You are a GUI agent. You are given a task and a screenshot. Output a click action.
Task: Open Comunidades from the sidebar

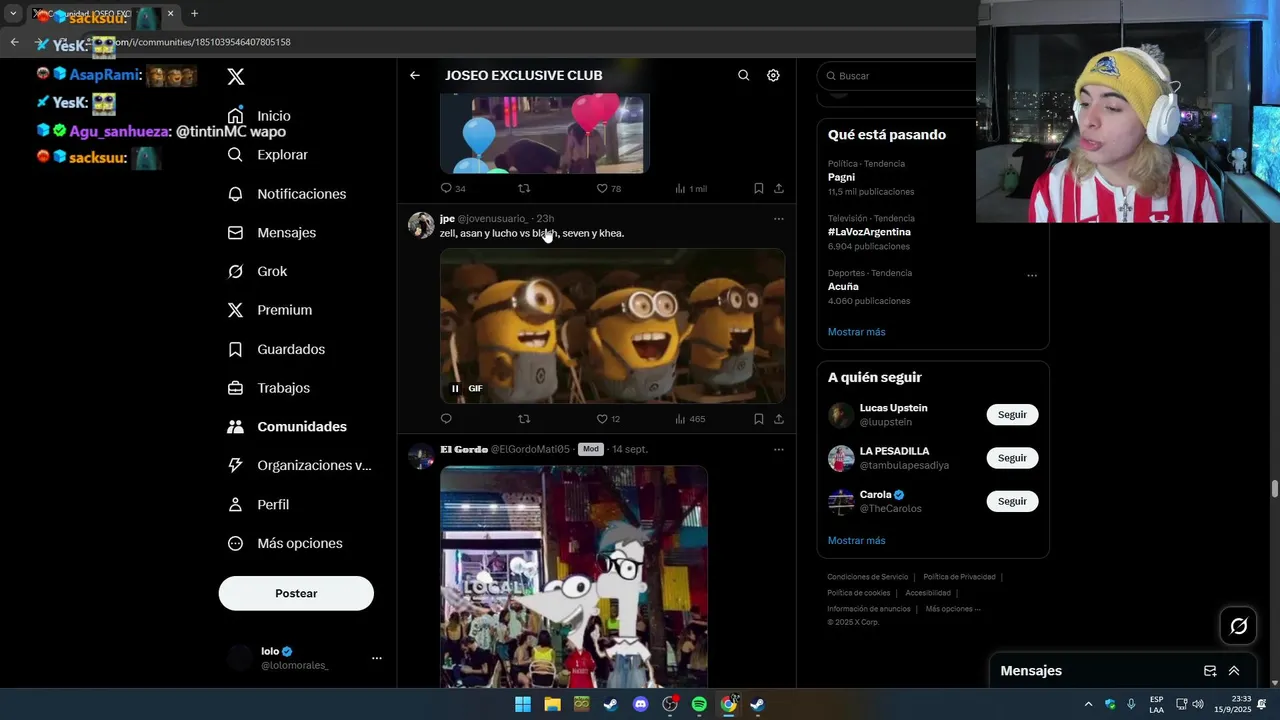click(x=287, y=427)
